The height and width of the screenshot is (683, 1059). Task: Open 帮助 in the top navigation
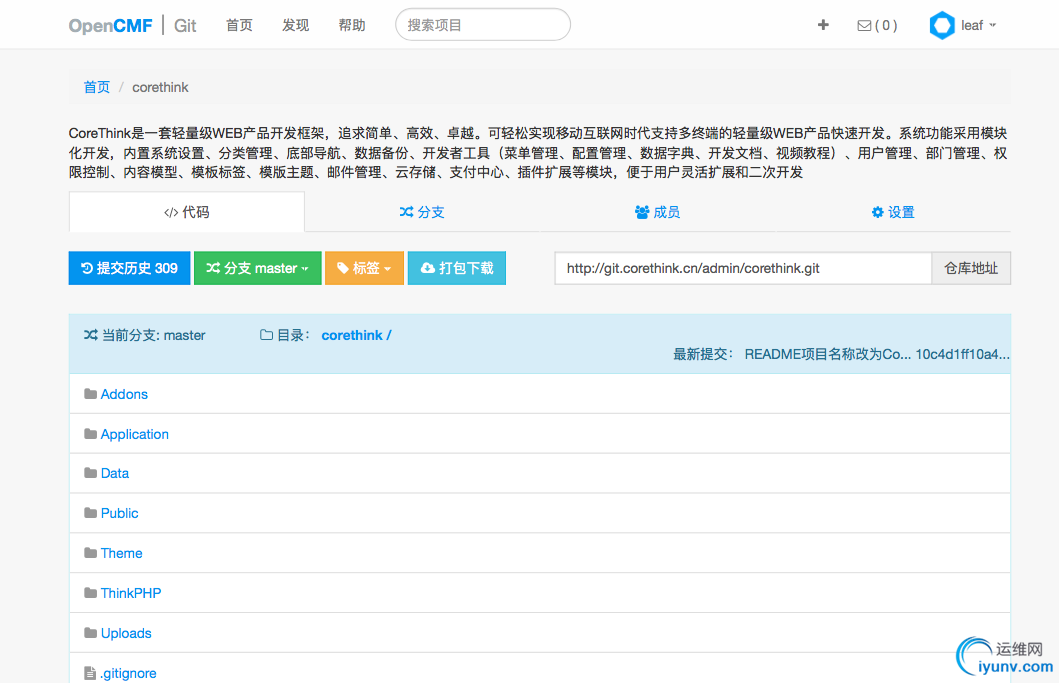point(352,25)
